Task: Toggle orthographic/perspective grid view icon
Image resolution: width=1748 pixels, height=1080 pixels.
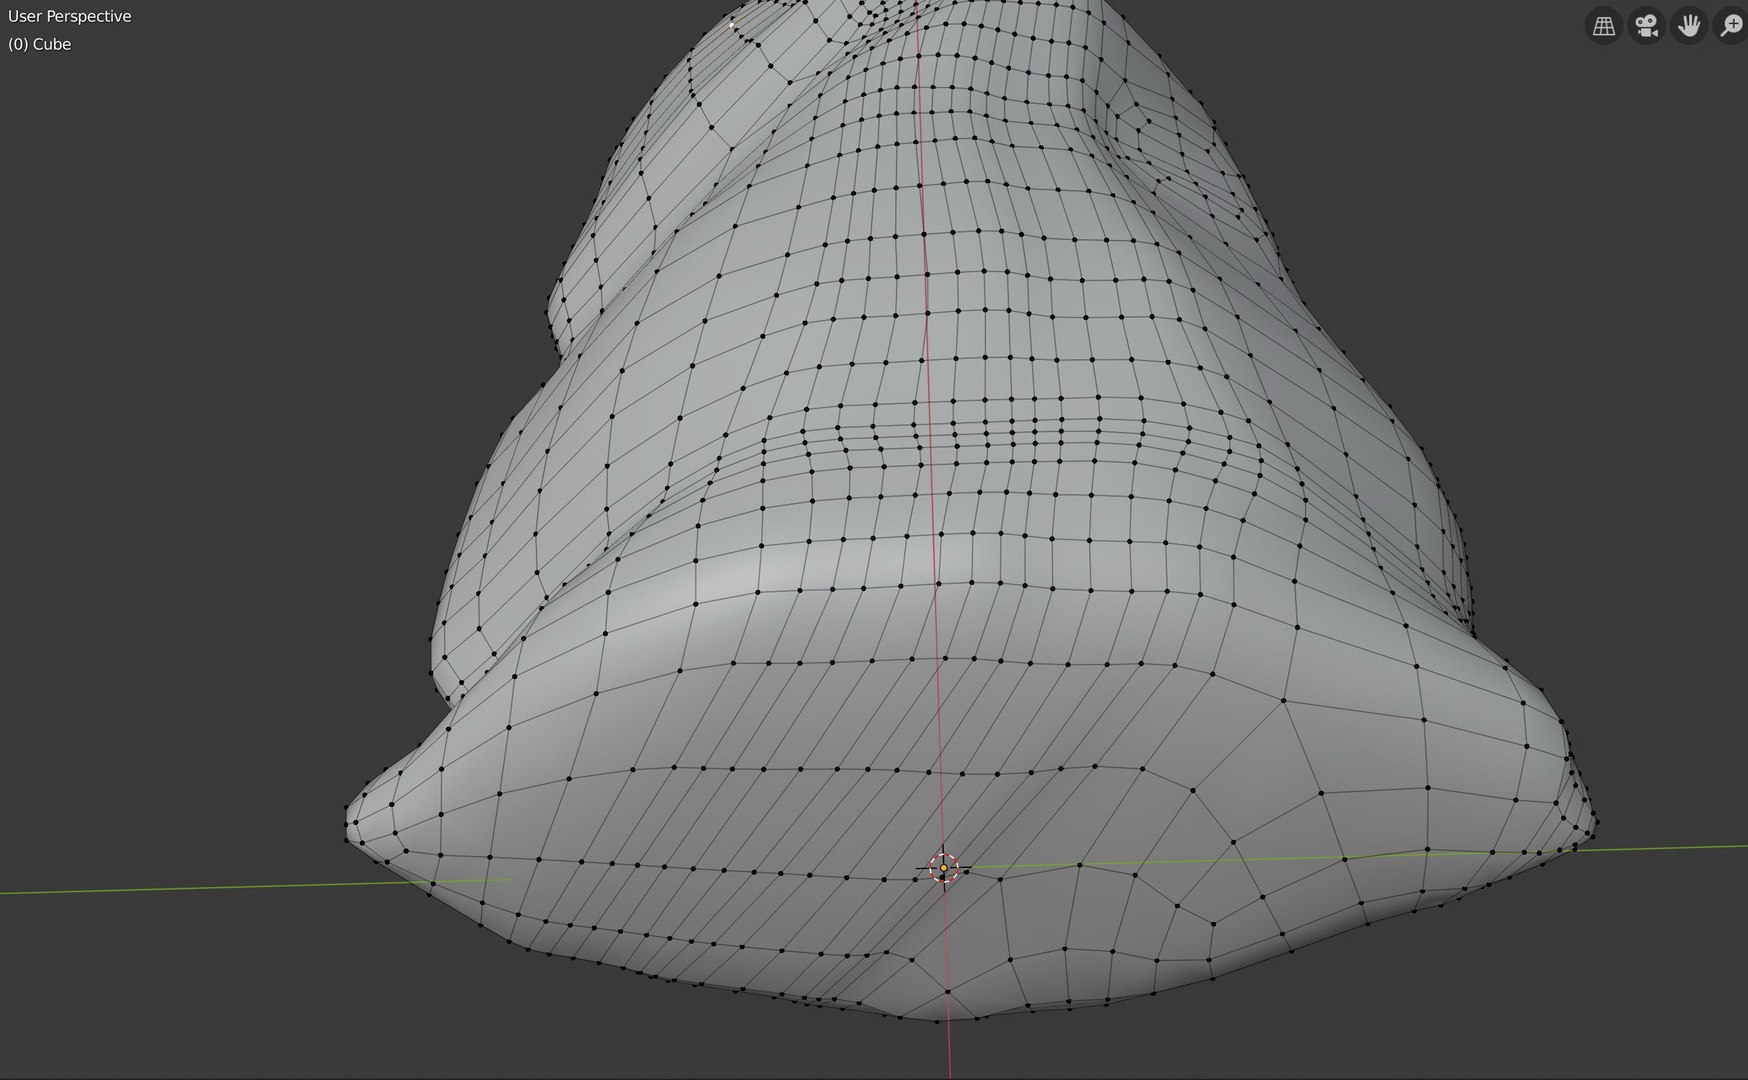Action: click(1604, 26)
